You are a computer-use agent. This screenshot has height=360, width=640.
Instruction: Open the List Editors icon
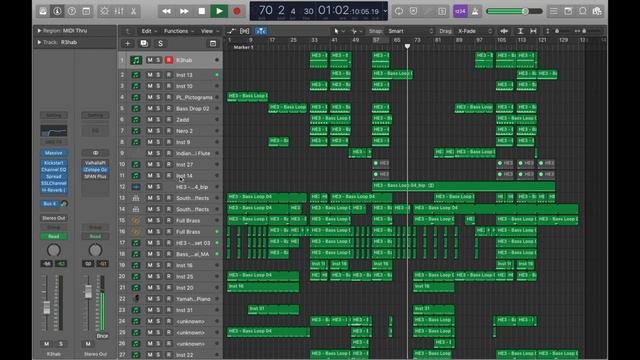coord(553,11)
